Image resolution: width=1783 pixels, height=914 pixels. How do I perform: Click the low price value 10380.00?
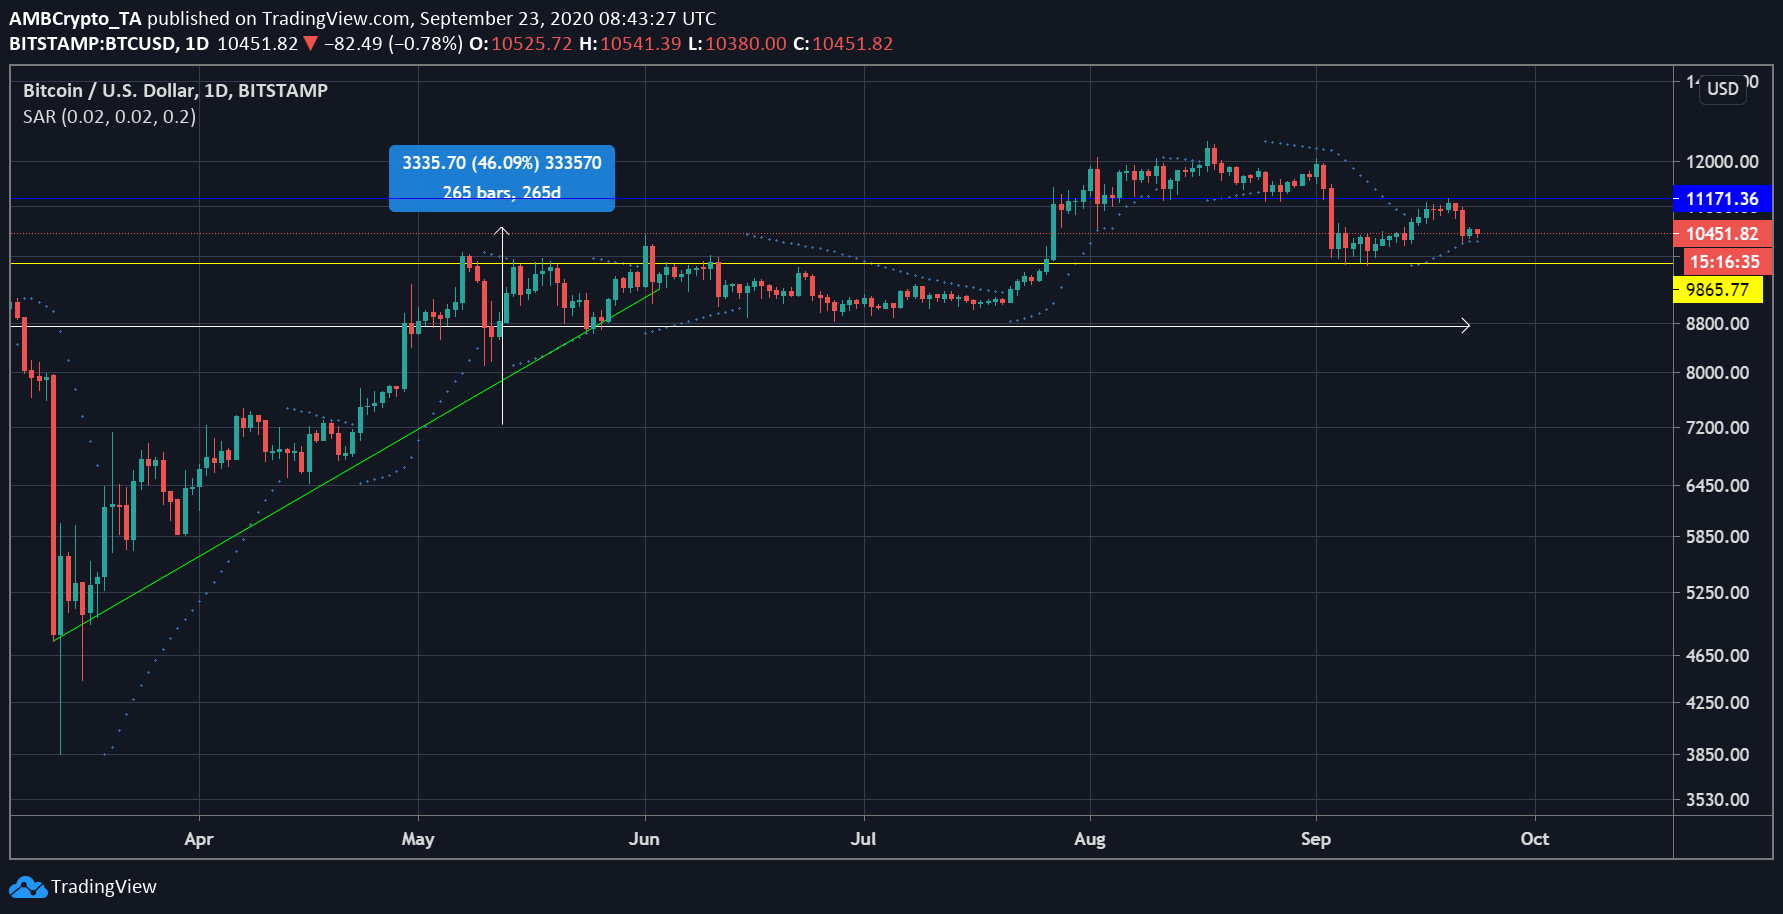click(746, 44)
